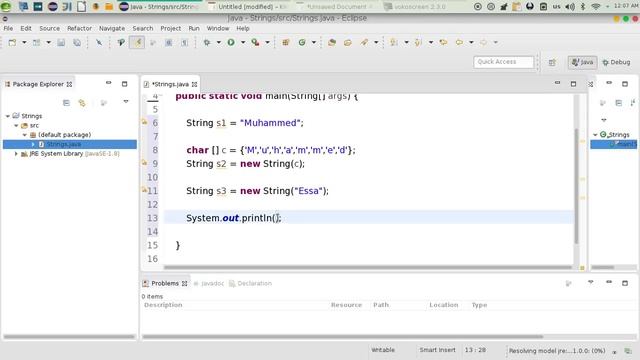The image size is (640, 360).
Task: Click the warning marker on line 6
Action: [x=144, y=122]
